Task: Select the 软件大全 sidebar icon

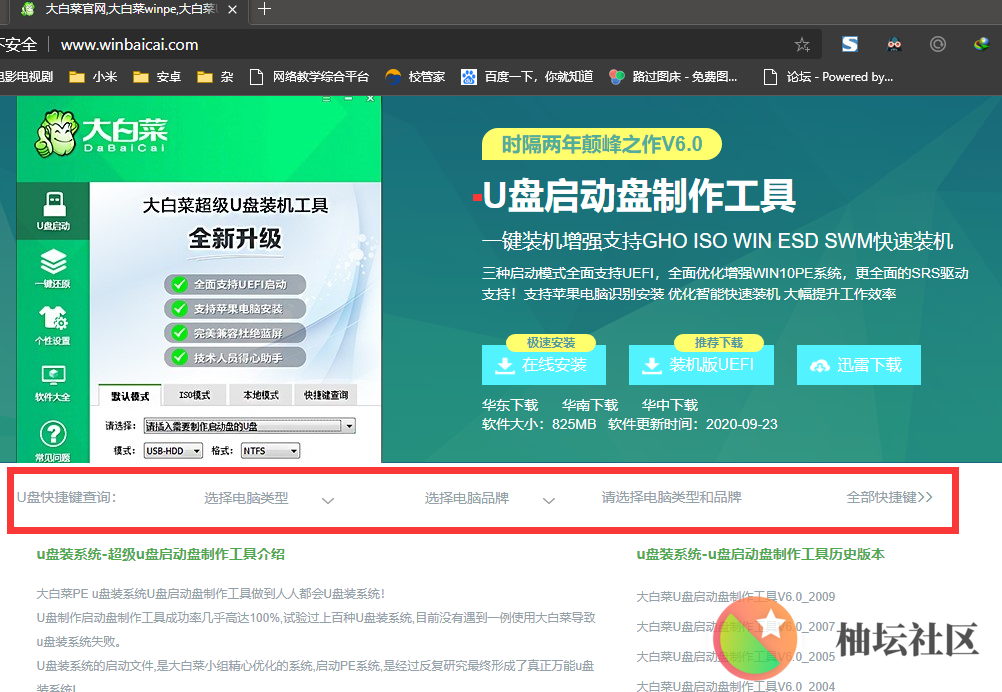Action: 53,383
